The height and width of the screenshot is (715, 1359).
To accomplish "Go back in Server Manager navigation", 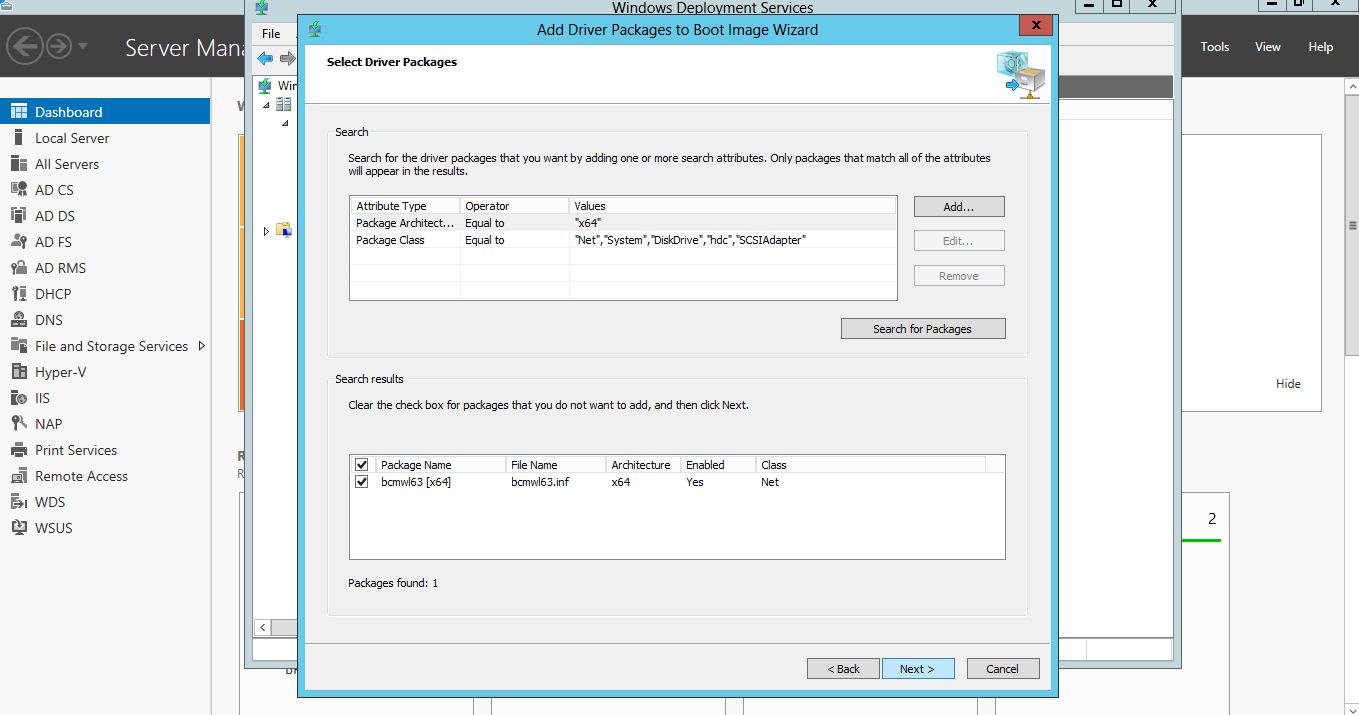I will [x=24, y=46].
